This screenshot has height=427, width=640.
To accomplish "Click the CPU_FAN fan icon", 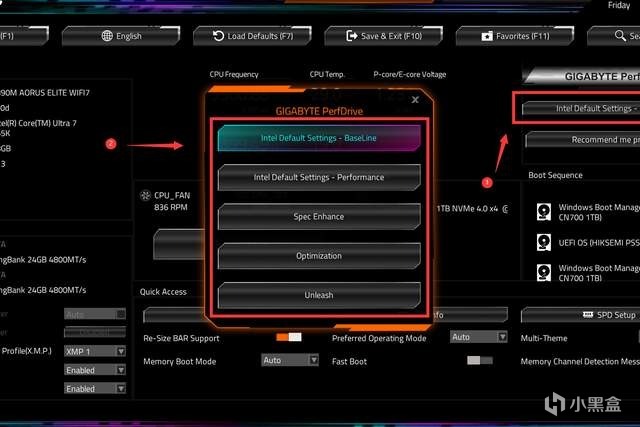I will pos(145,196).
